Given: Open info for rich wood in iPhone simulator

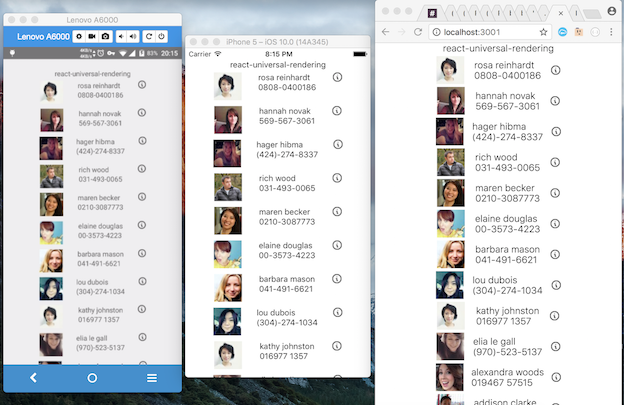Looking at the screenshot, I should click(337, 178).
